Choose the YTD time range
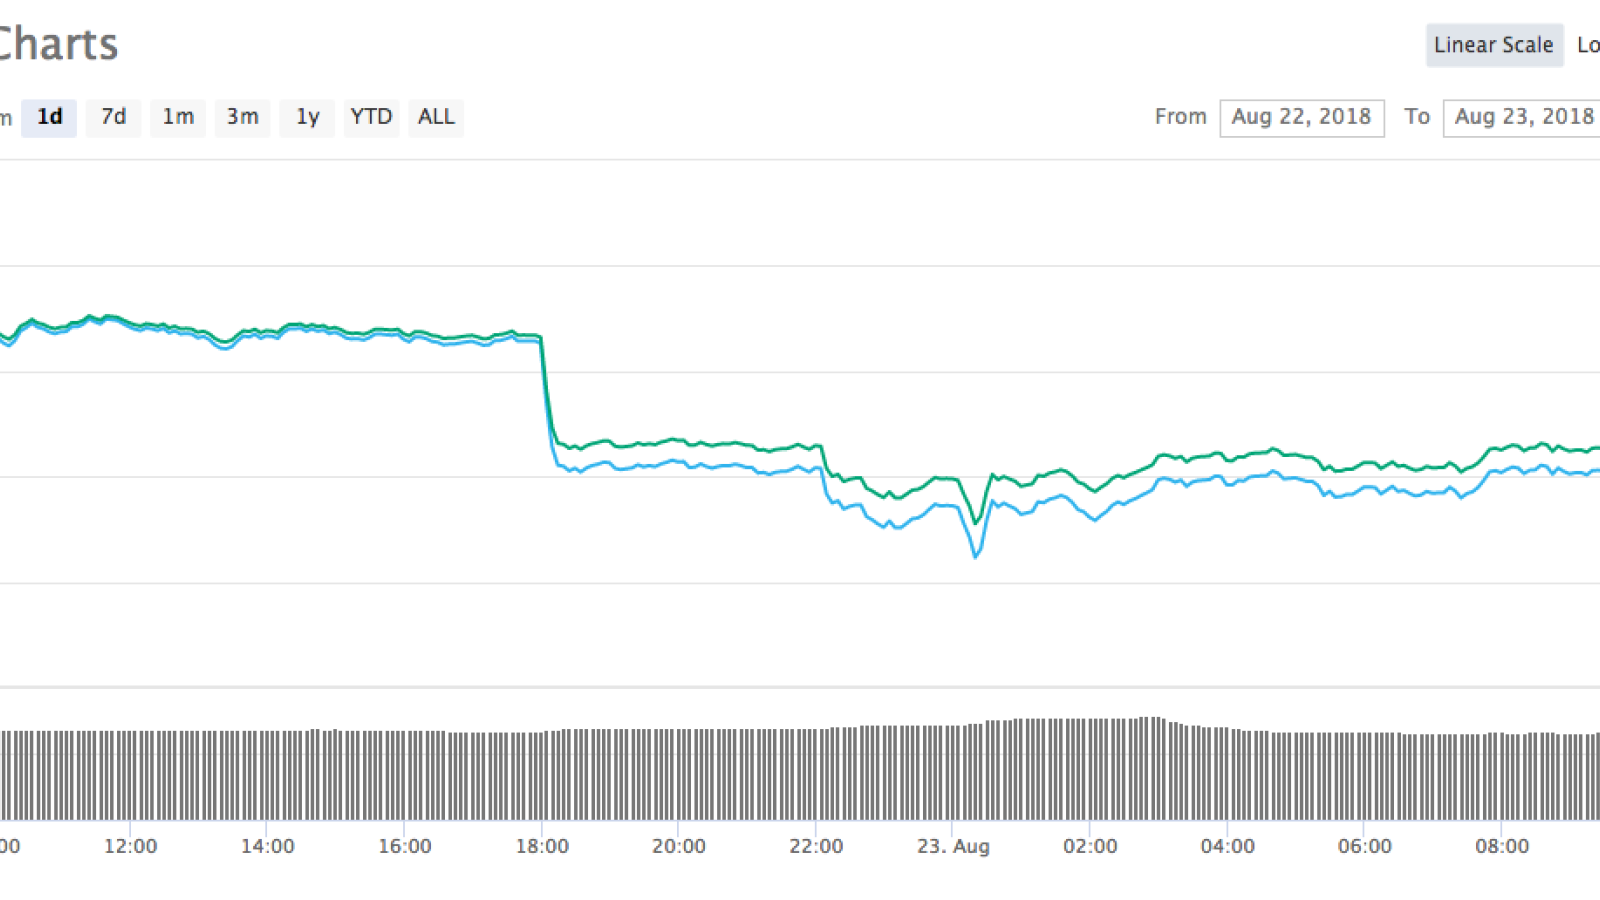Viewport: 1600px width, 900px height. (x=371, y=117)
